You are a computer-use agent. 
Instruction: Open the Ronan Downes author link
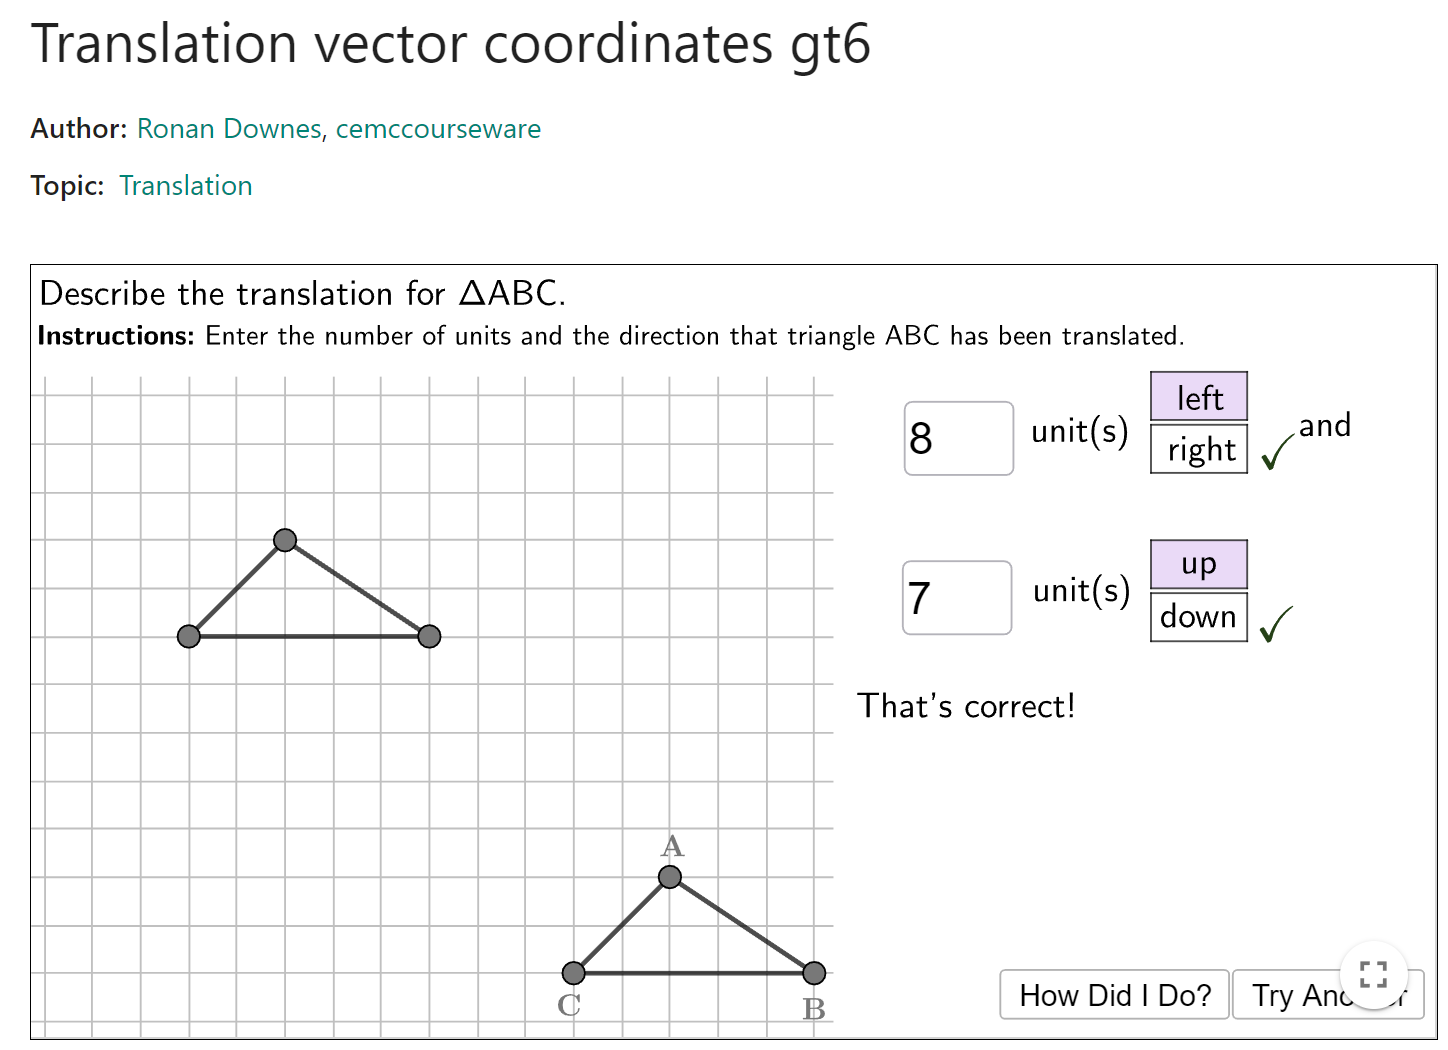tap(229, 129)
